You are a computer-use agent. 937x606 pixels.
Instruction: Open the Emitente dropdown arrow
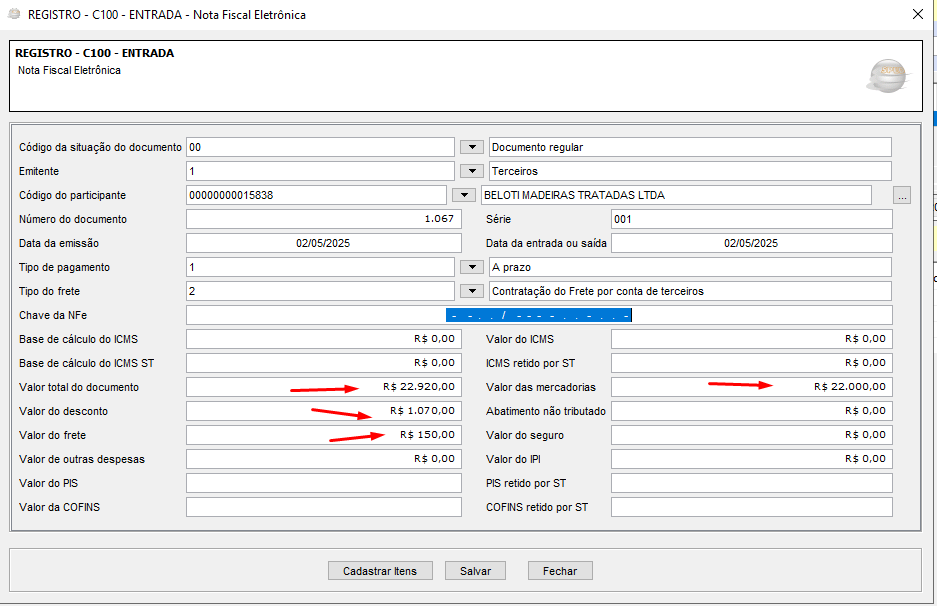pos(471,171)
